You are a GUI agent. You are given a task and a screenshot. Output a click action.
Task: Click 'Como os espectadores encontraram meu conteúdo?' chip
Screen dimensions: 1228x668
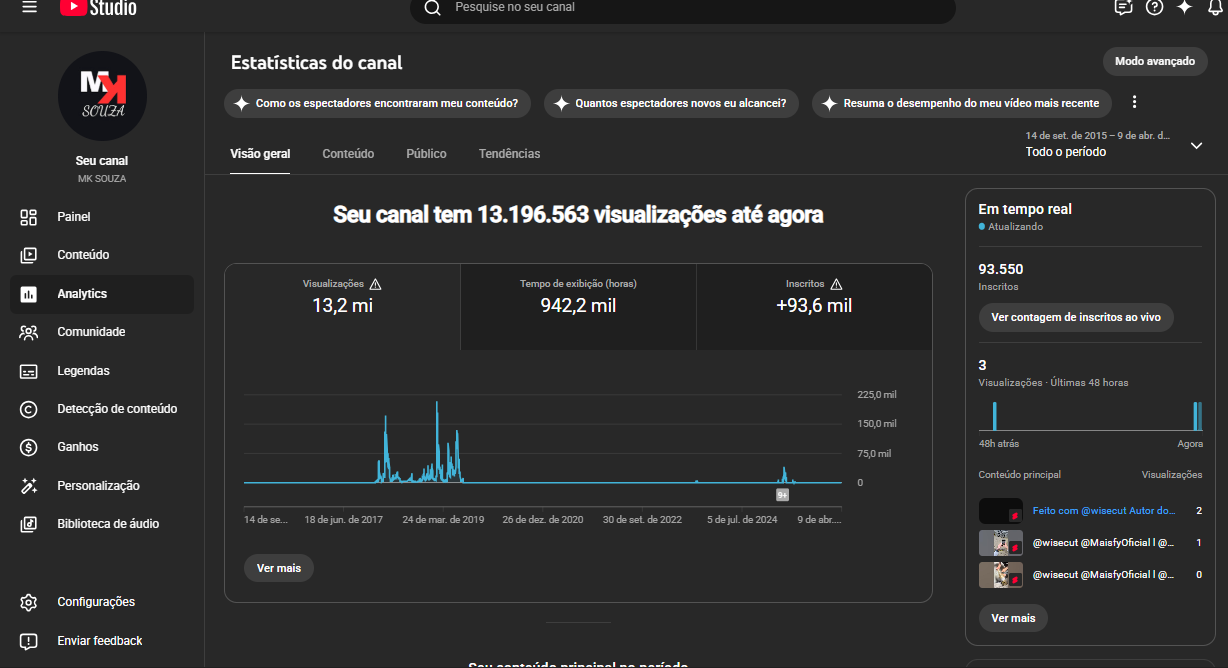379,103
